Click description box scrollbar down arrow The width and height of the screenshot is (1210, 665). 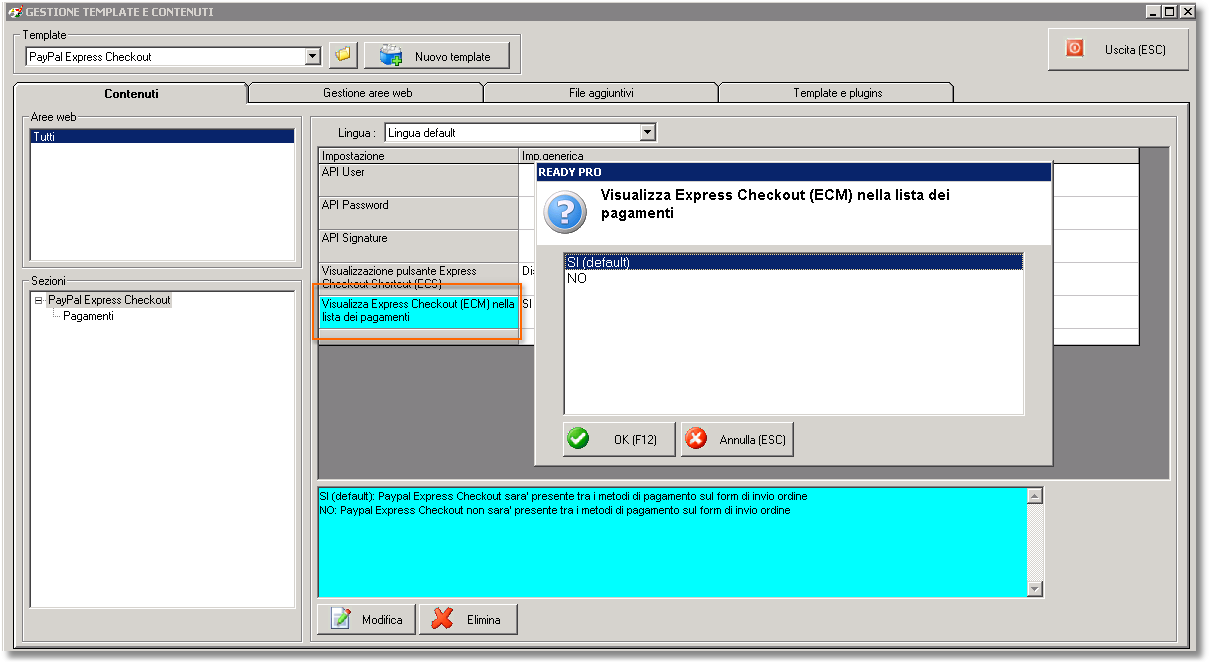click(1035, 589)
